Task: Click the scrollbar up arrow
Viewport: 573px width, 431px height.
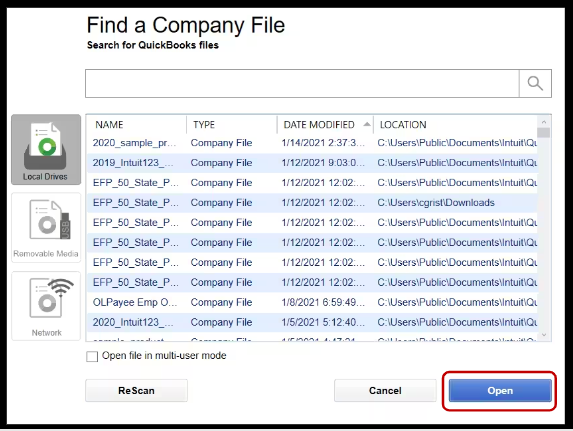Action: (544, 122)
